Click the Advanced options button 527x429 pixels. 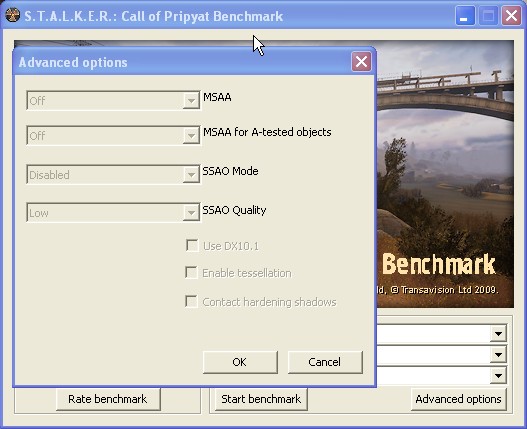[x=458, y=399]
